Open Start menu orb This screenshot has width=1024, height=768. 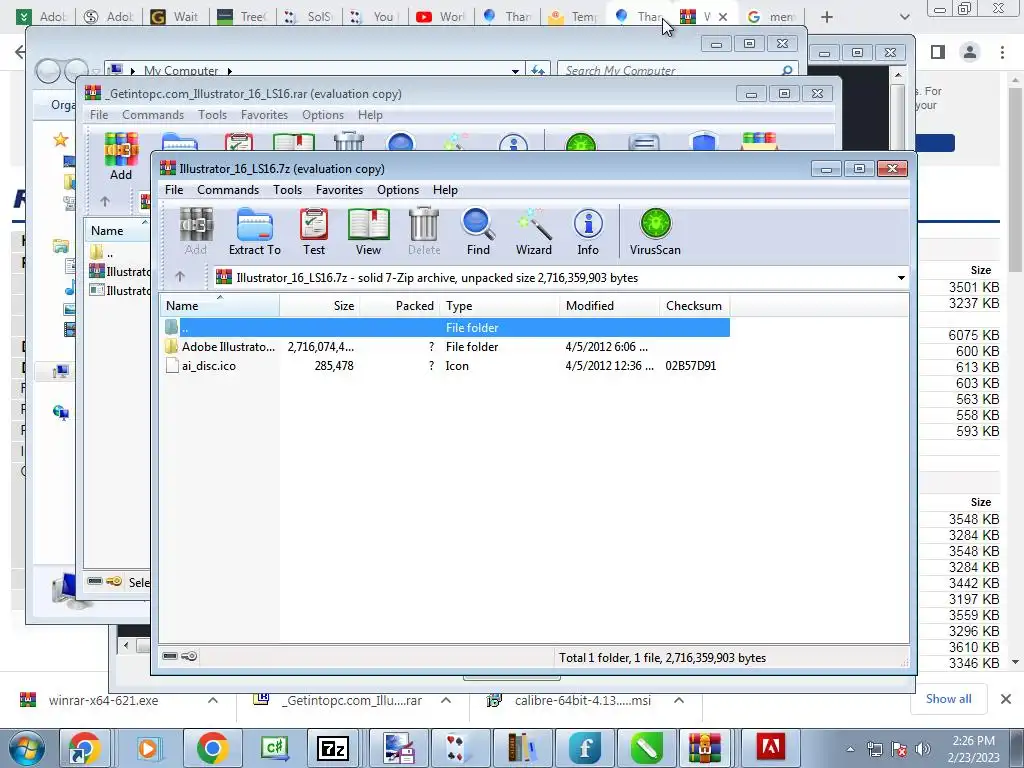point(27,748)
